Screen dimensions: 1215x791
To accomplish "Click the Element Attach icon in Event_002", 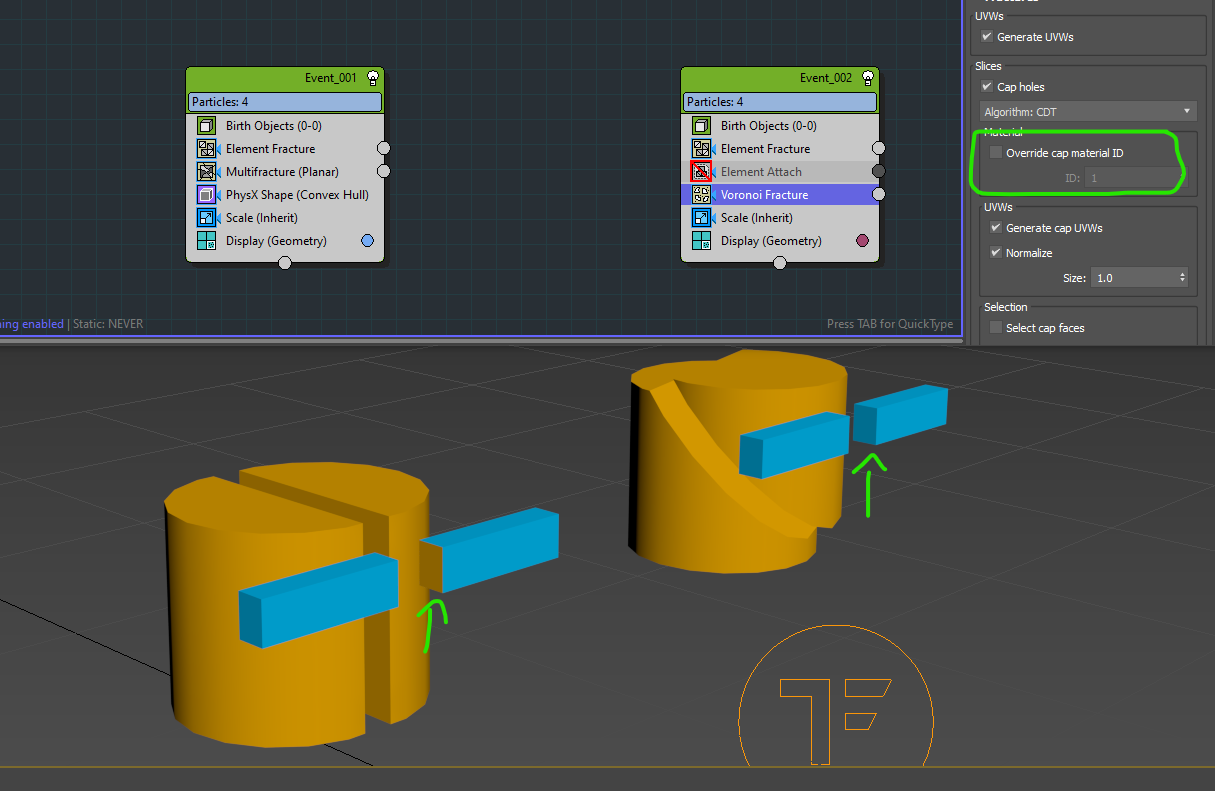I will point(702,172).
